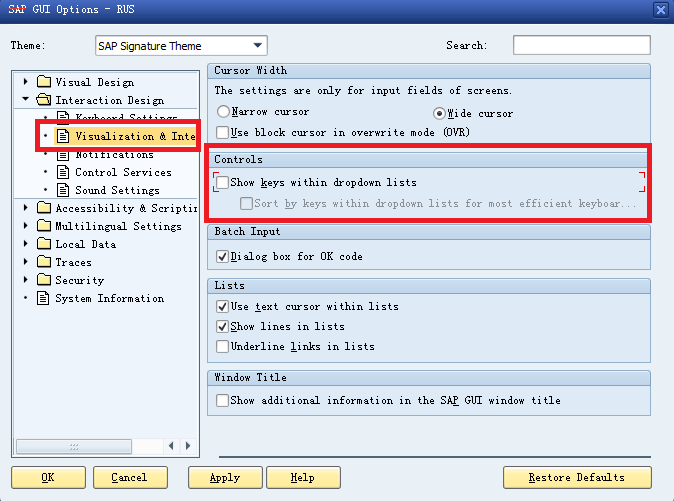Screen dimensions: 674x501
Task: Click the tree scroll right arrow
Action: (188, 446)
